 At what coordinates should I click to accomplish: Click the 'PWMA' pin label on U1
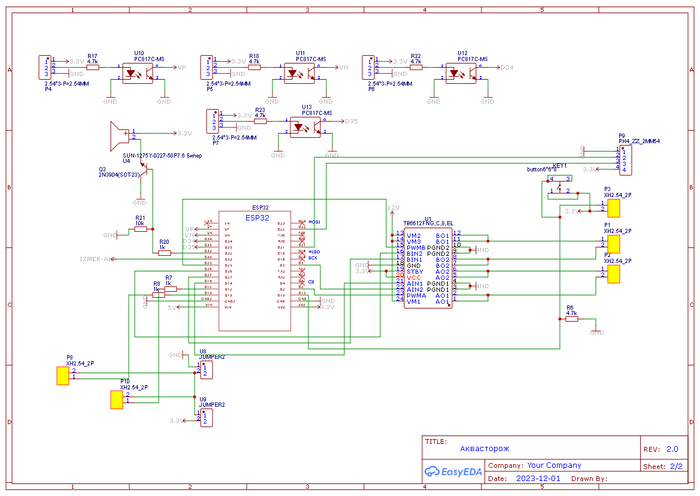point(416,296)
